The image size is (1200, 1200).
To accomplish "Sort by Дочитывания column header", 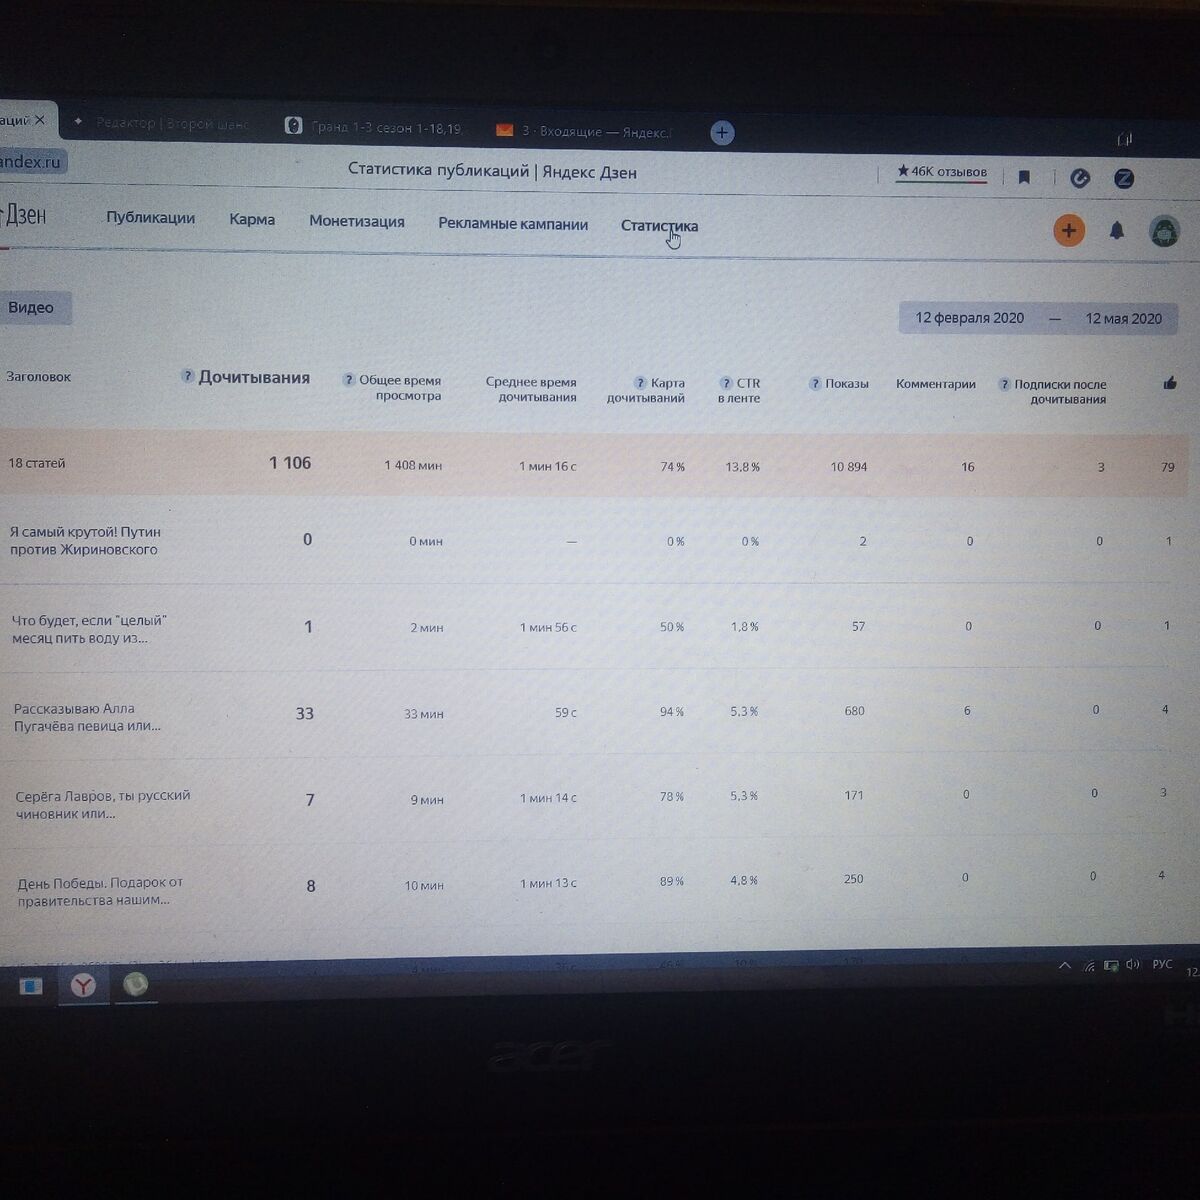I will [x=254, y=377].
